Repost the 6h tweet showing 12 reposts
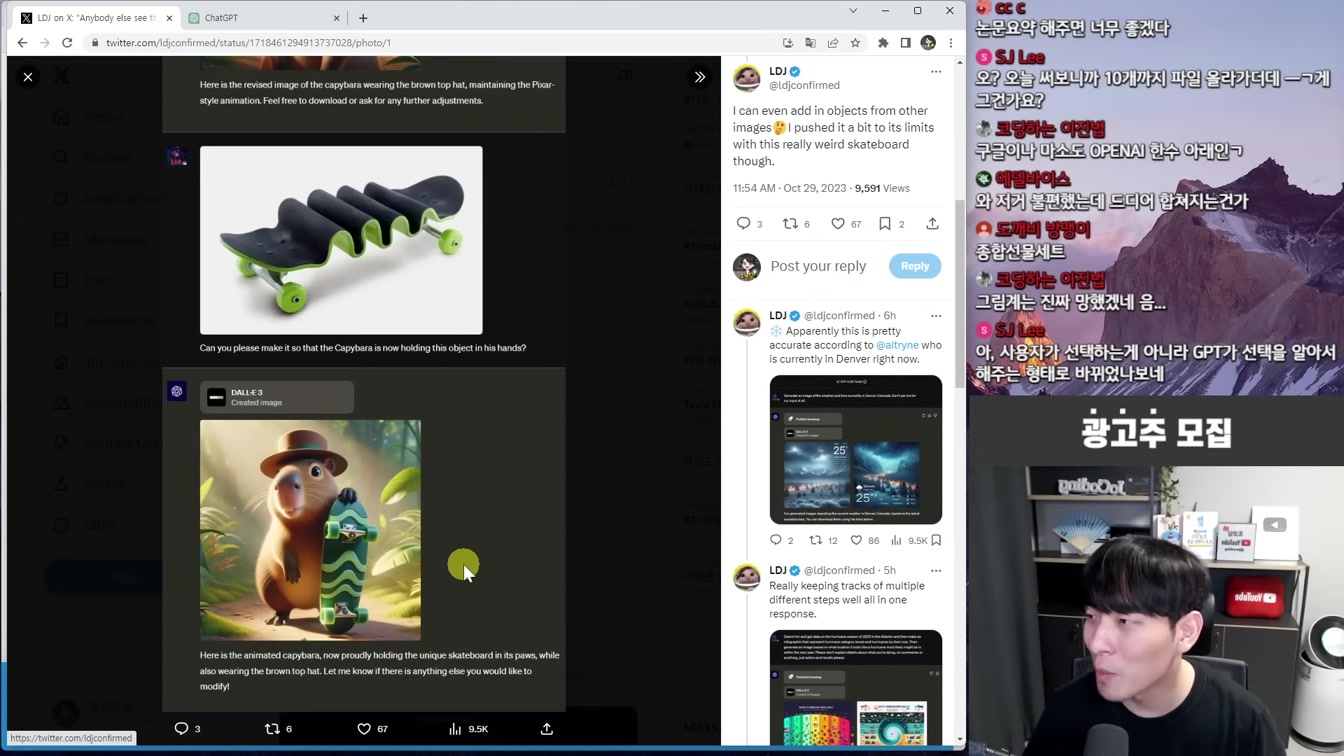The height and width of the screenshot is (756, 1344). pyautogui.click(x=815, y=540)
